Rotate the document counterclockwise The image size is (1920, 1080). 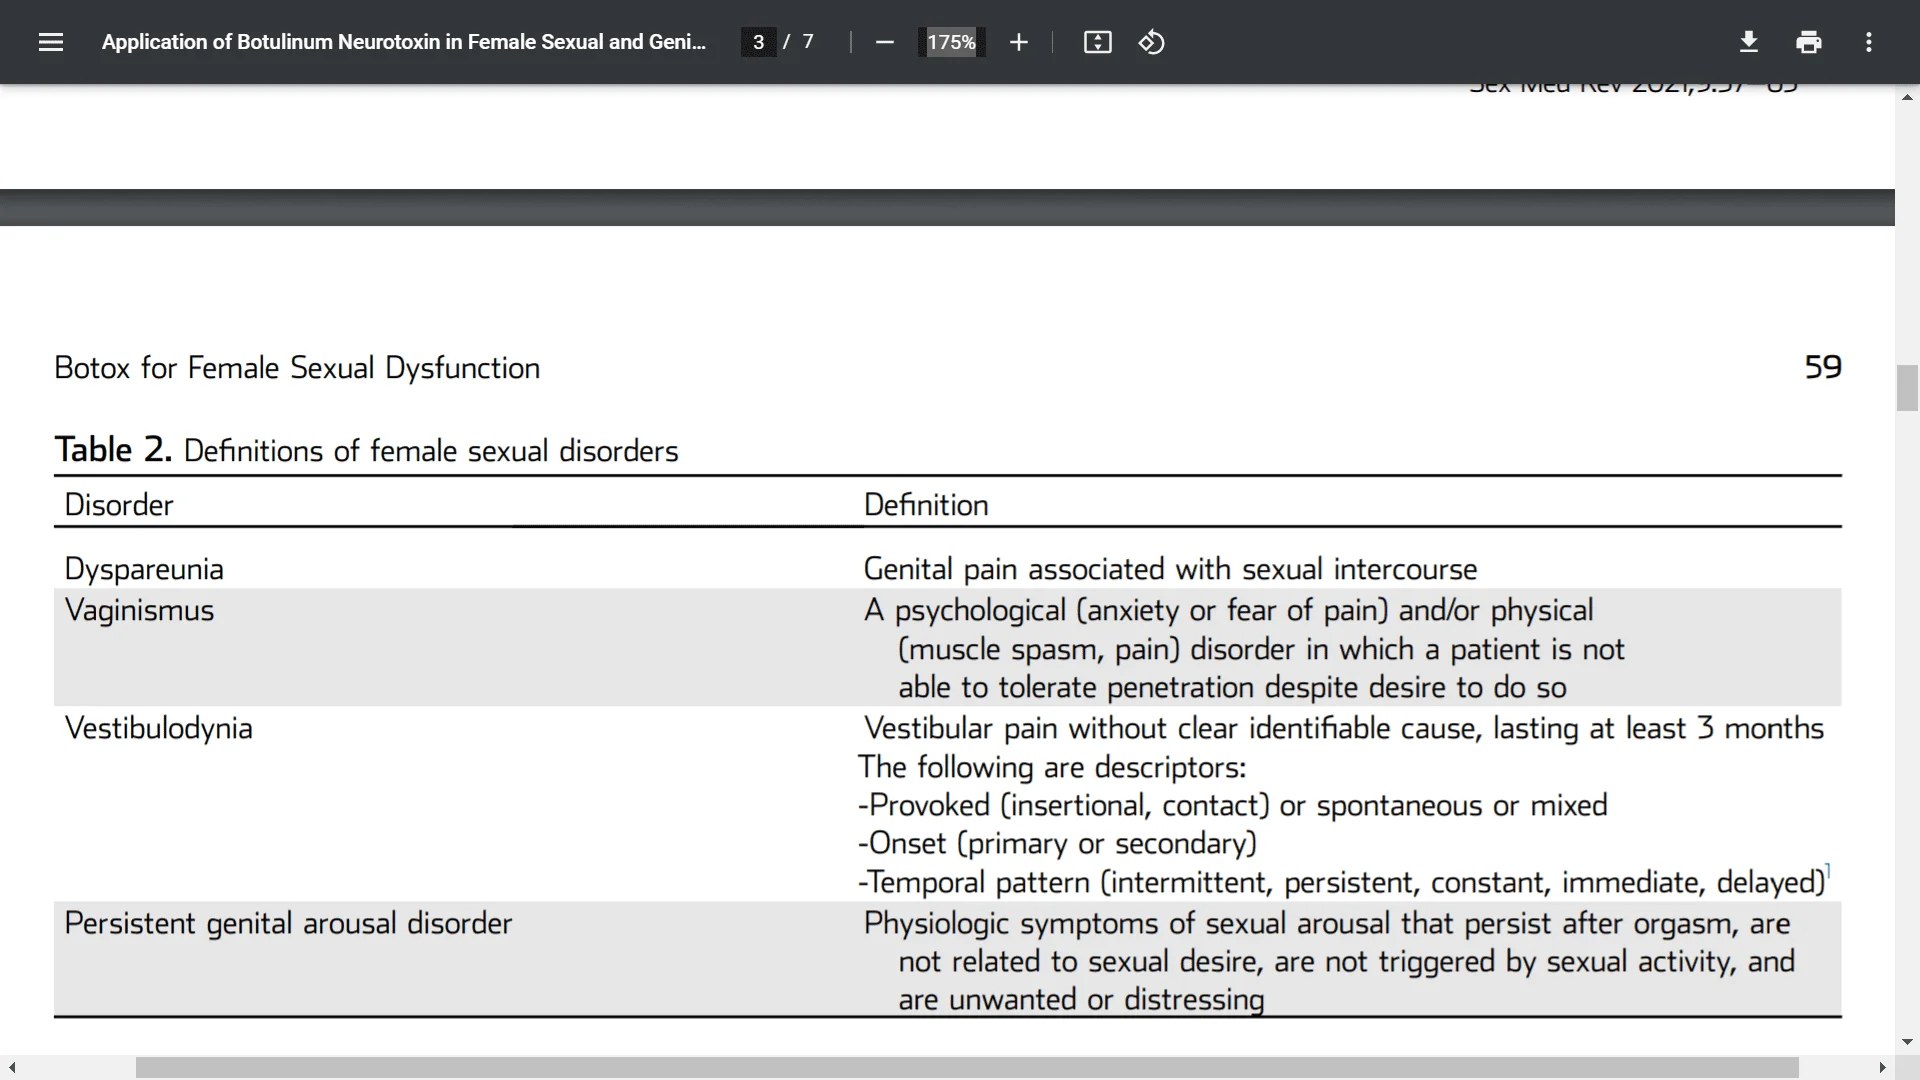click(x=1151, y=42)
